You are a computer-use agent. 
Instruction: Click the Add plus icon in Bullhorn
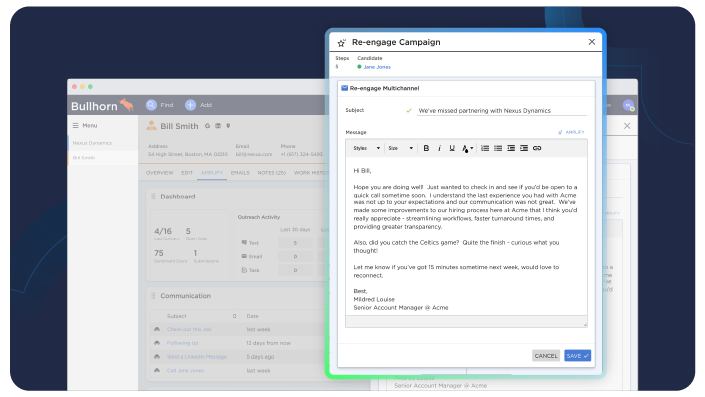click(191, 105)
